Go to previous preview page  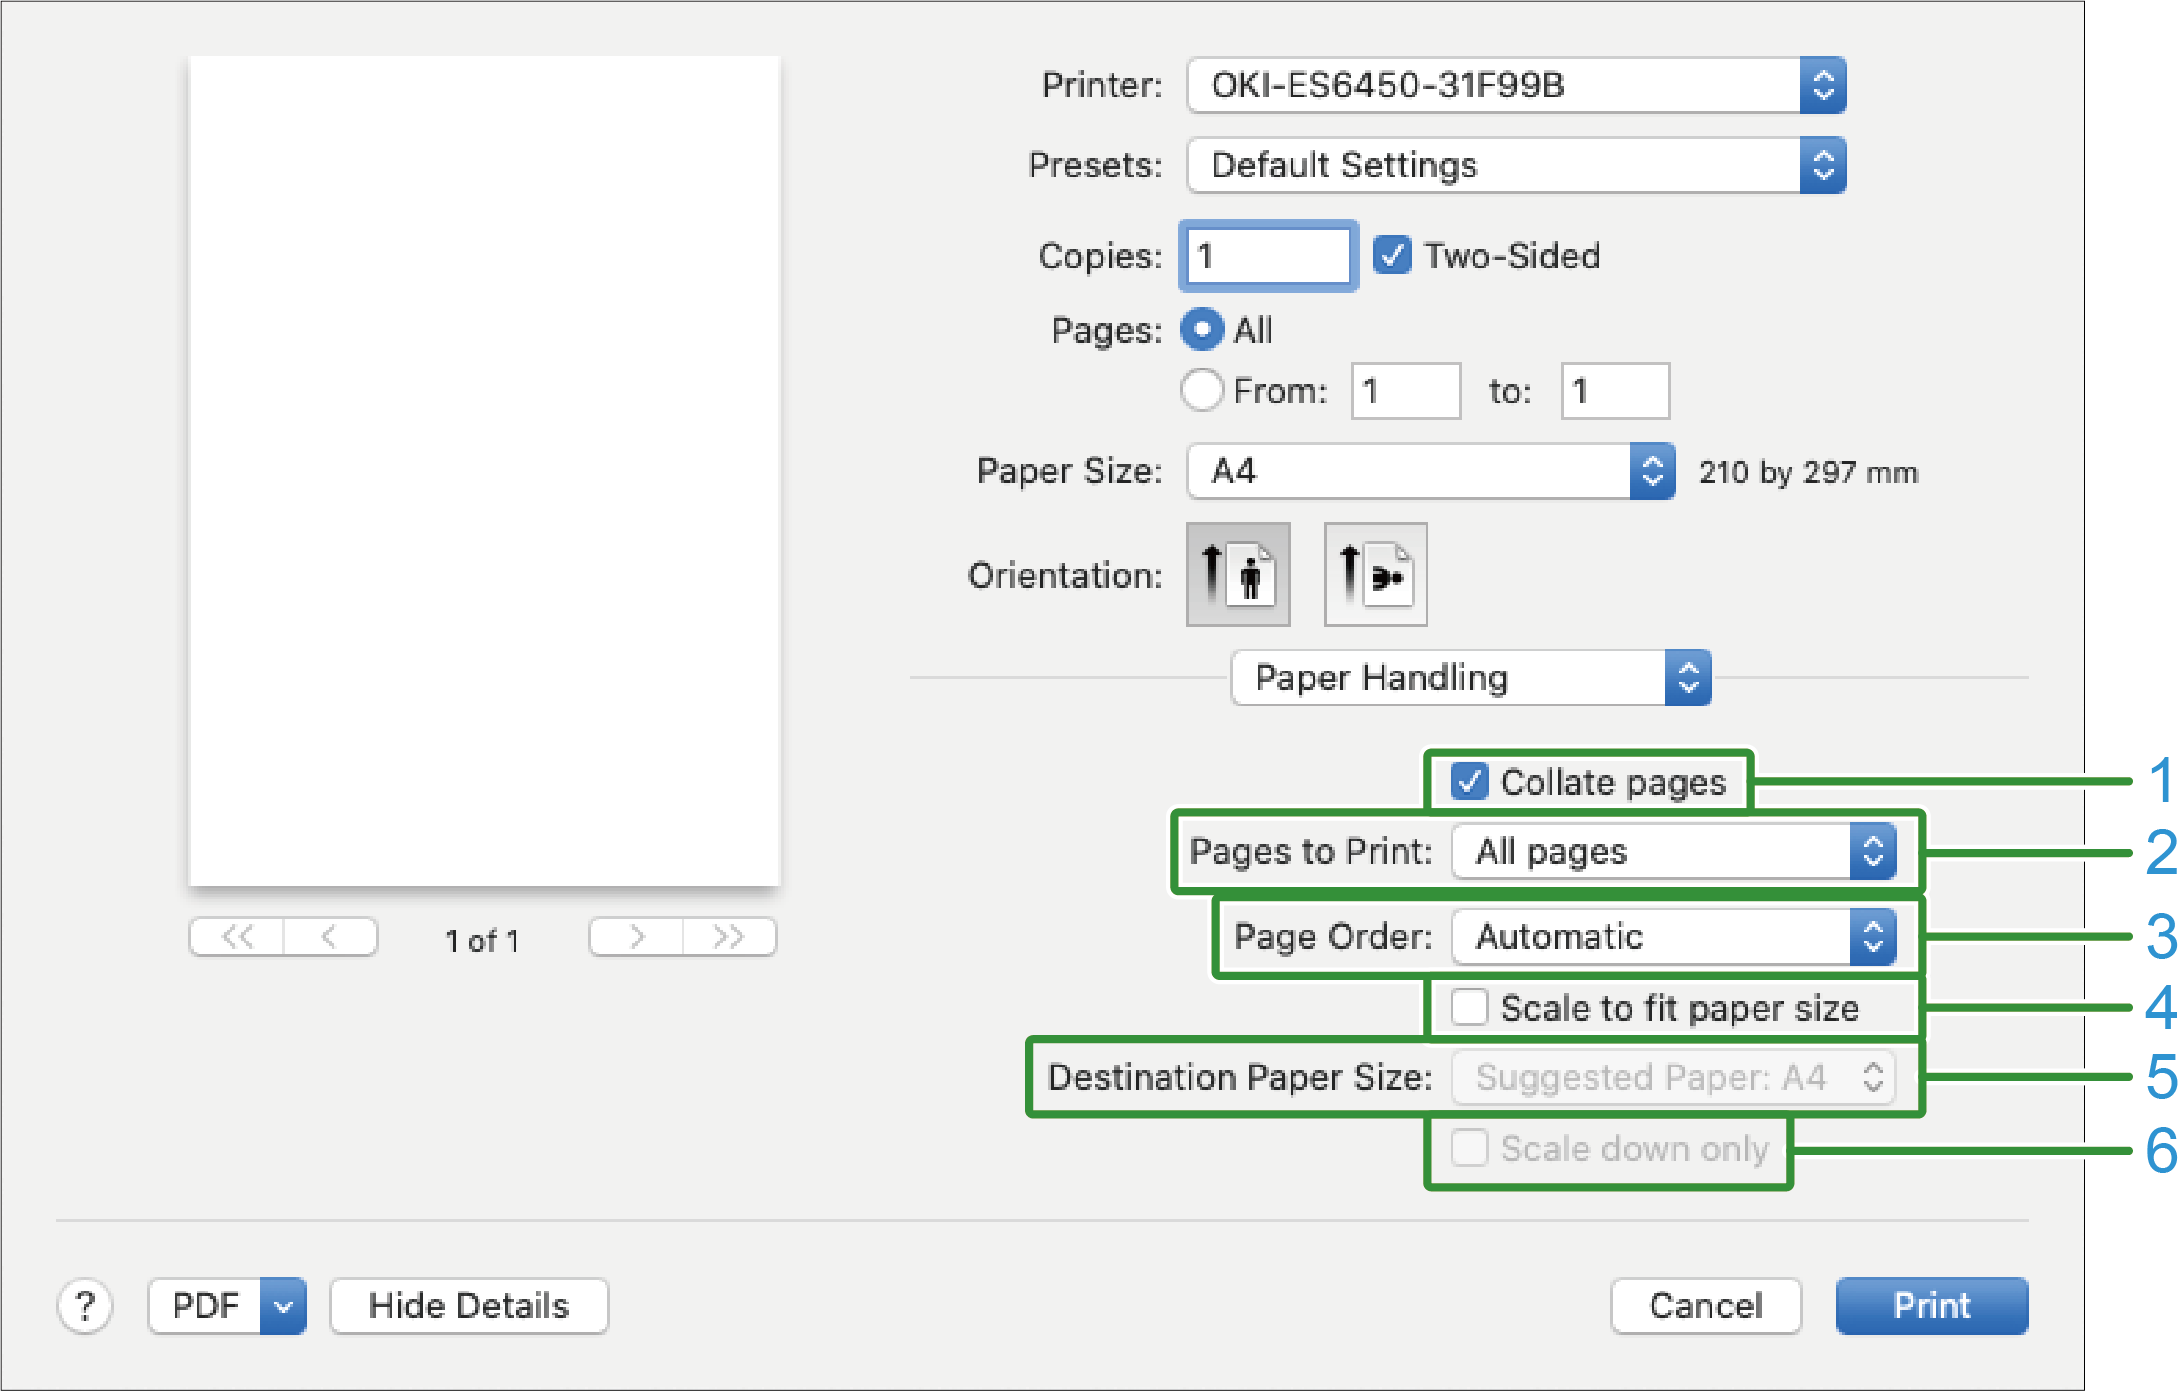click(329, 937)
